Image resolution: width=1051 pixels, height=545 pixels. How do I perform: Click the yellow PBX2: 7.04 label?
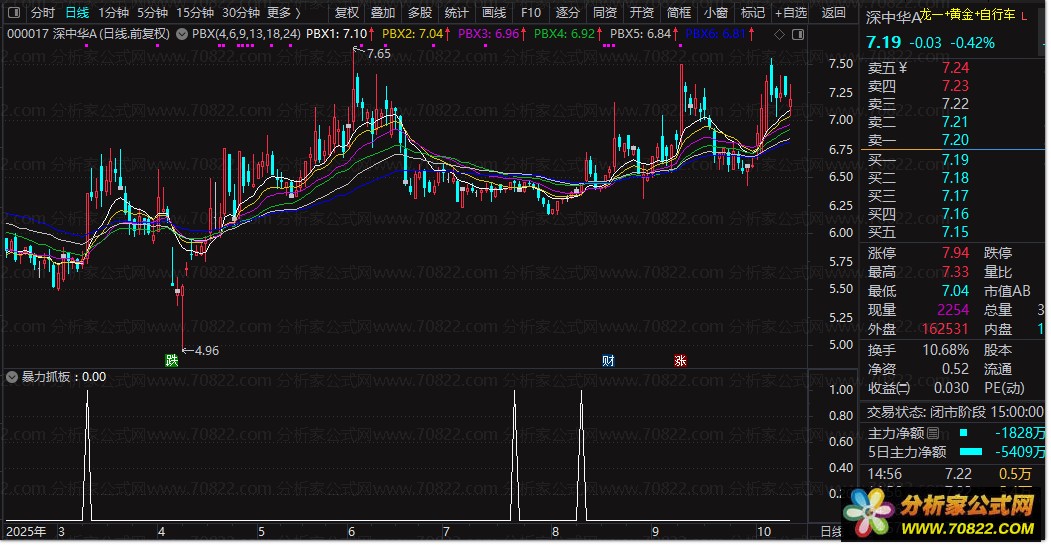pyautogui.click(x=412, y=34)
